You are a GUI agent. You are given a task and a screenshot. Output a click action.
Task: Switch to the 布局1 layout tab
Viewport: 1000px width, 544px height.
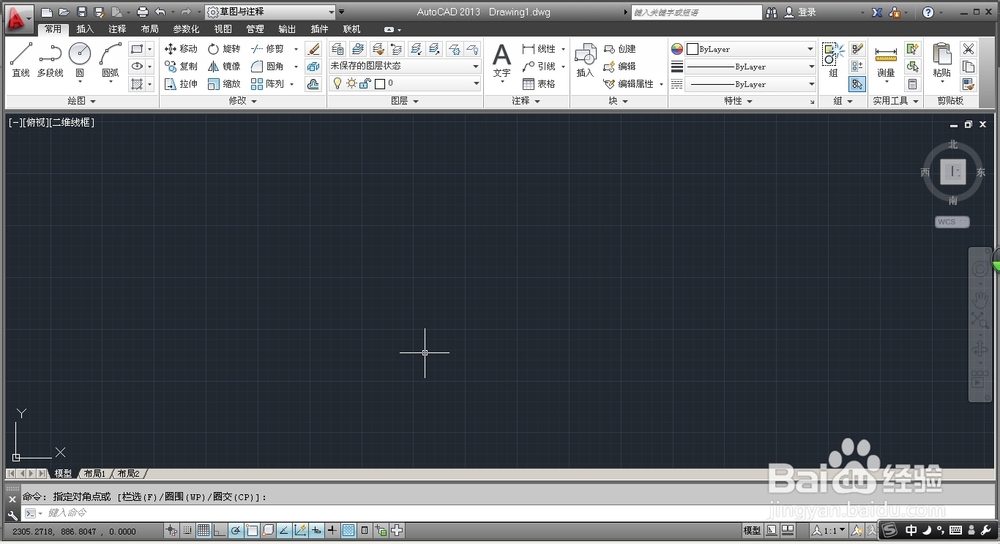coord(94,474)
